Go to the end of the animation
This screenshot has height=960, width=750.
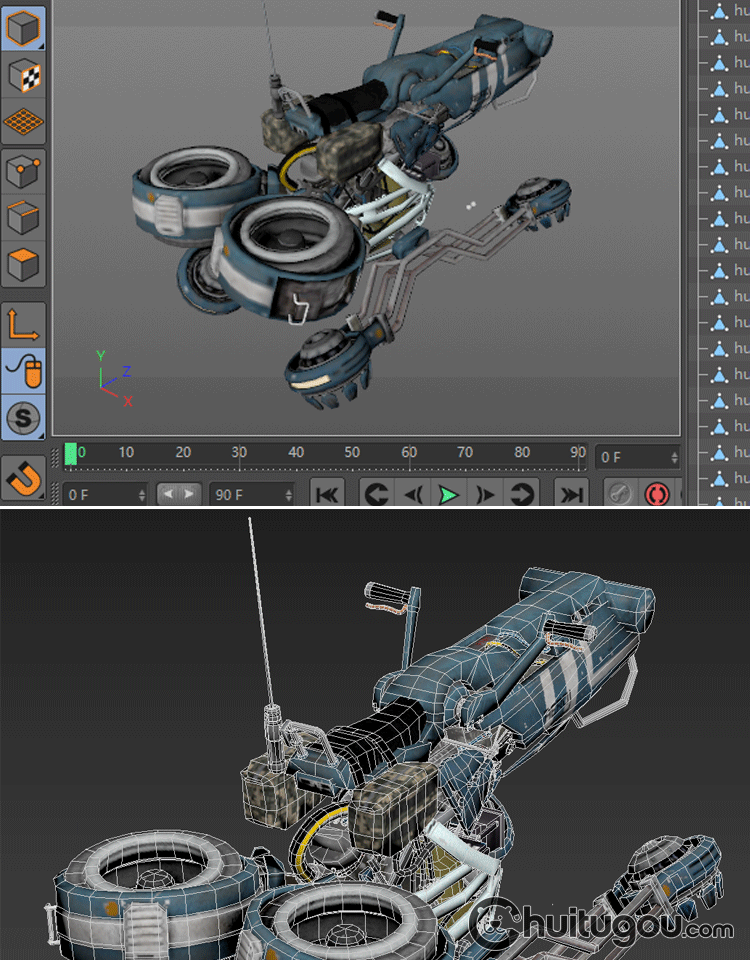click(x=570, y=494)
